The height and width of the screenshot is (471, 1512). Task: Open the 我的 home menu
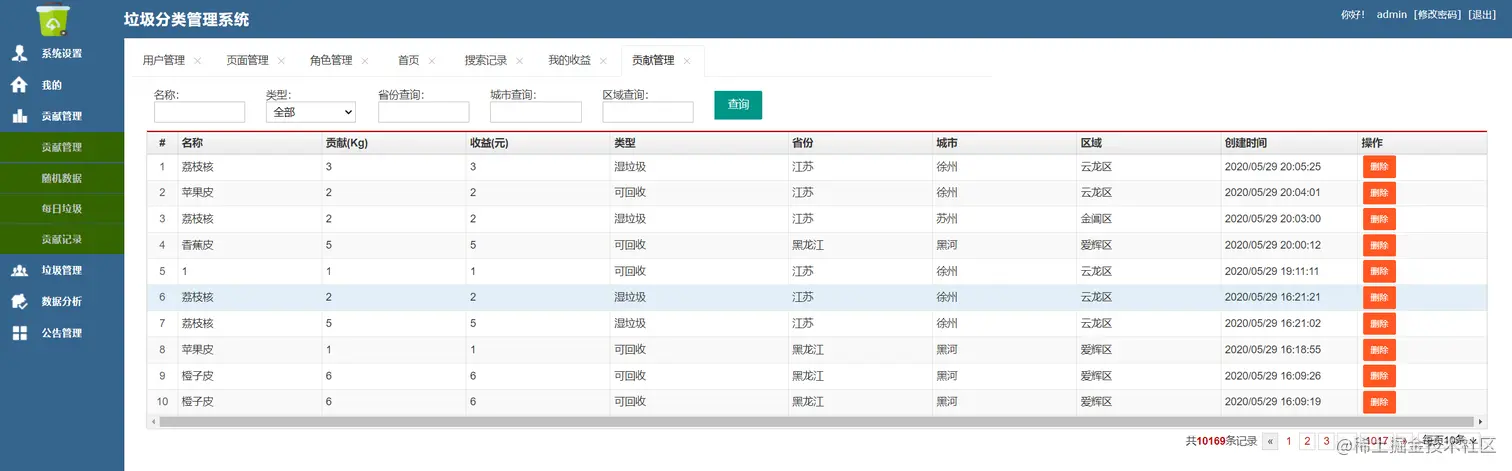click(62, 85)
